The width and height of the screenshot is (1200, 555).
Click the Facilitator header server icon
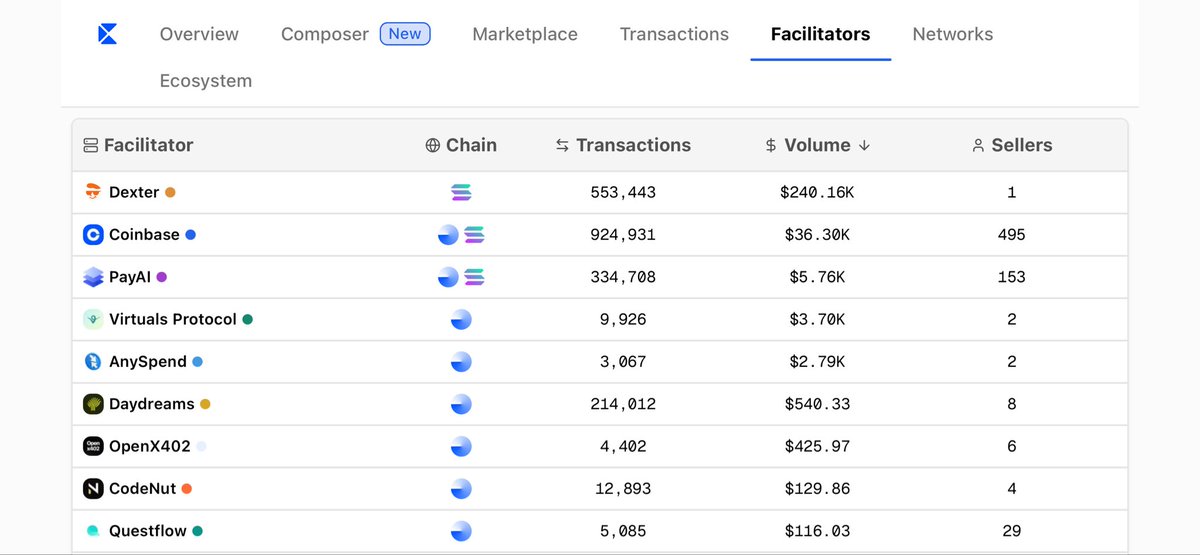(91, 145)
